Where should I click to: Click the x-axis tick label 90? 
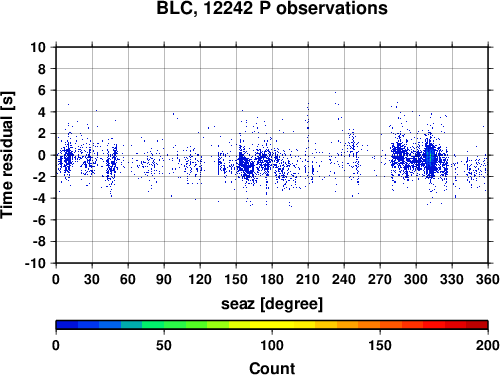coord(164,279)
